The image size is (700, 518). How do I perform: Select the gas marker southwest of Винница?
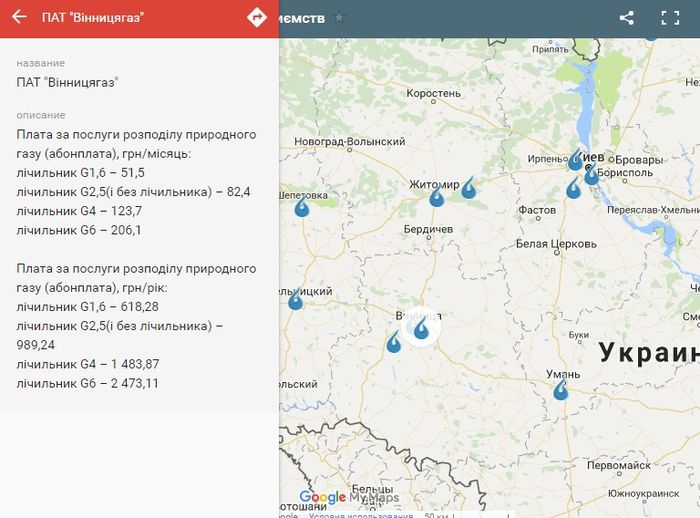point(394,342)
